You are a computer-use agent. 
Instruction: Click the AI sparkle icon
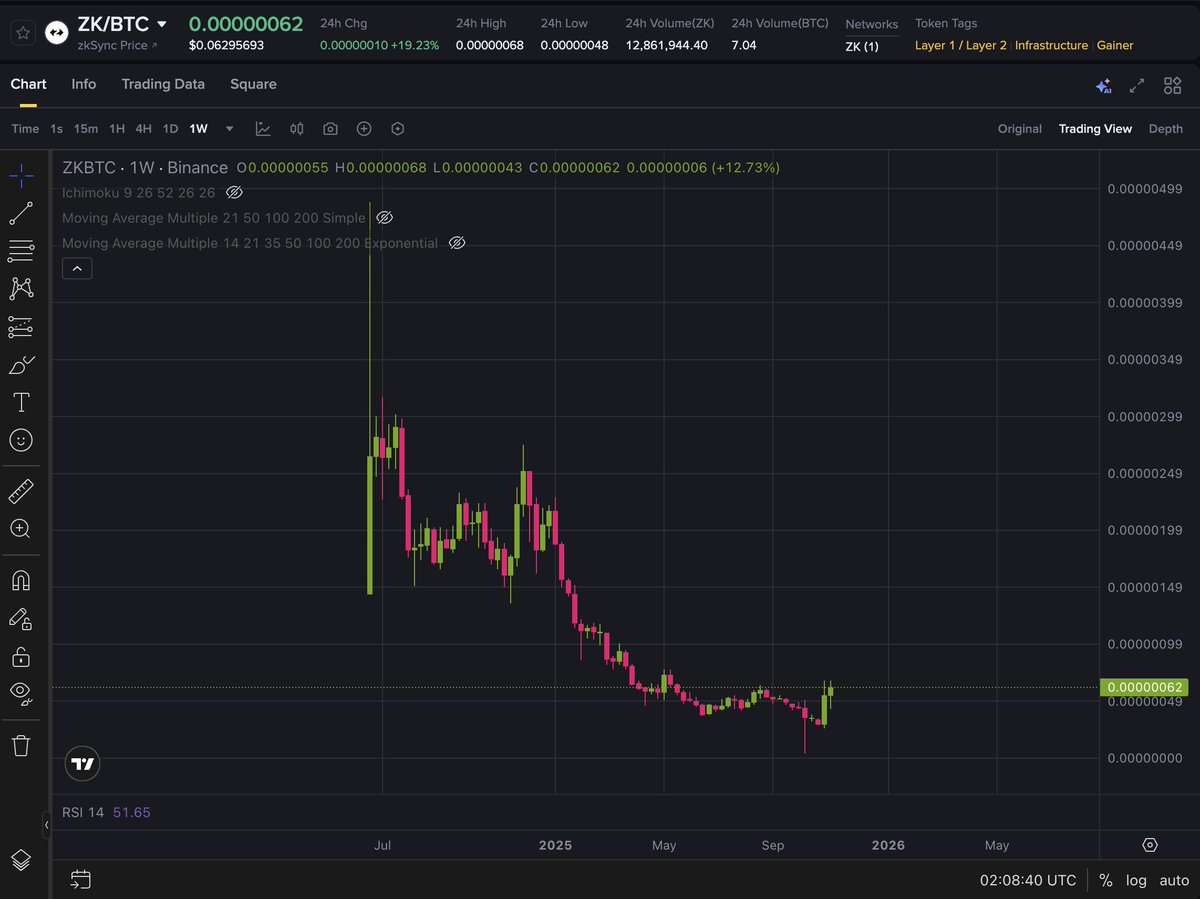click(1103, 86)
